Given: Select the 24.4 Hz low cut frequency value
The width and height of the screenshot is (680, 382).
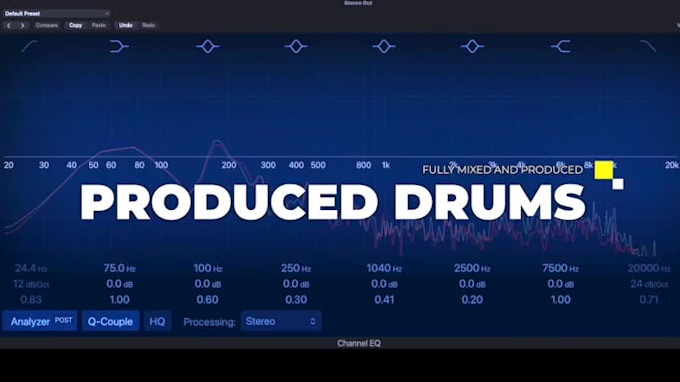Looking at the screenshot, I should point(31,268).
